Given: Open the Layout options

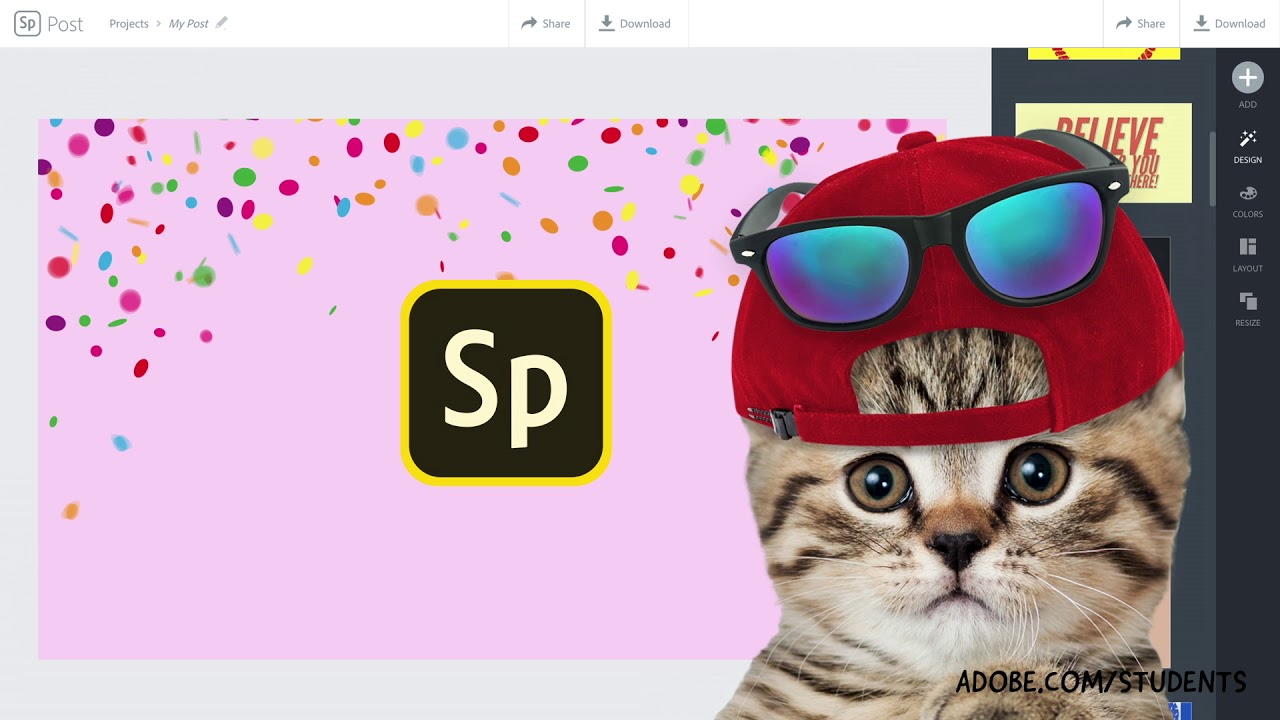Looking at the screenshot, I should [1247, 255].
